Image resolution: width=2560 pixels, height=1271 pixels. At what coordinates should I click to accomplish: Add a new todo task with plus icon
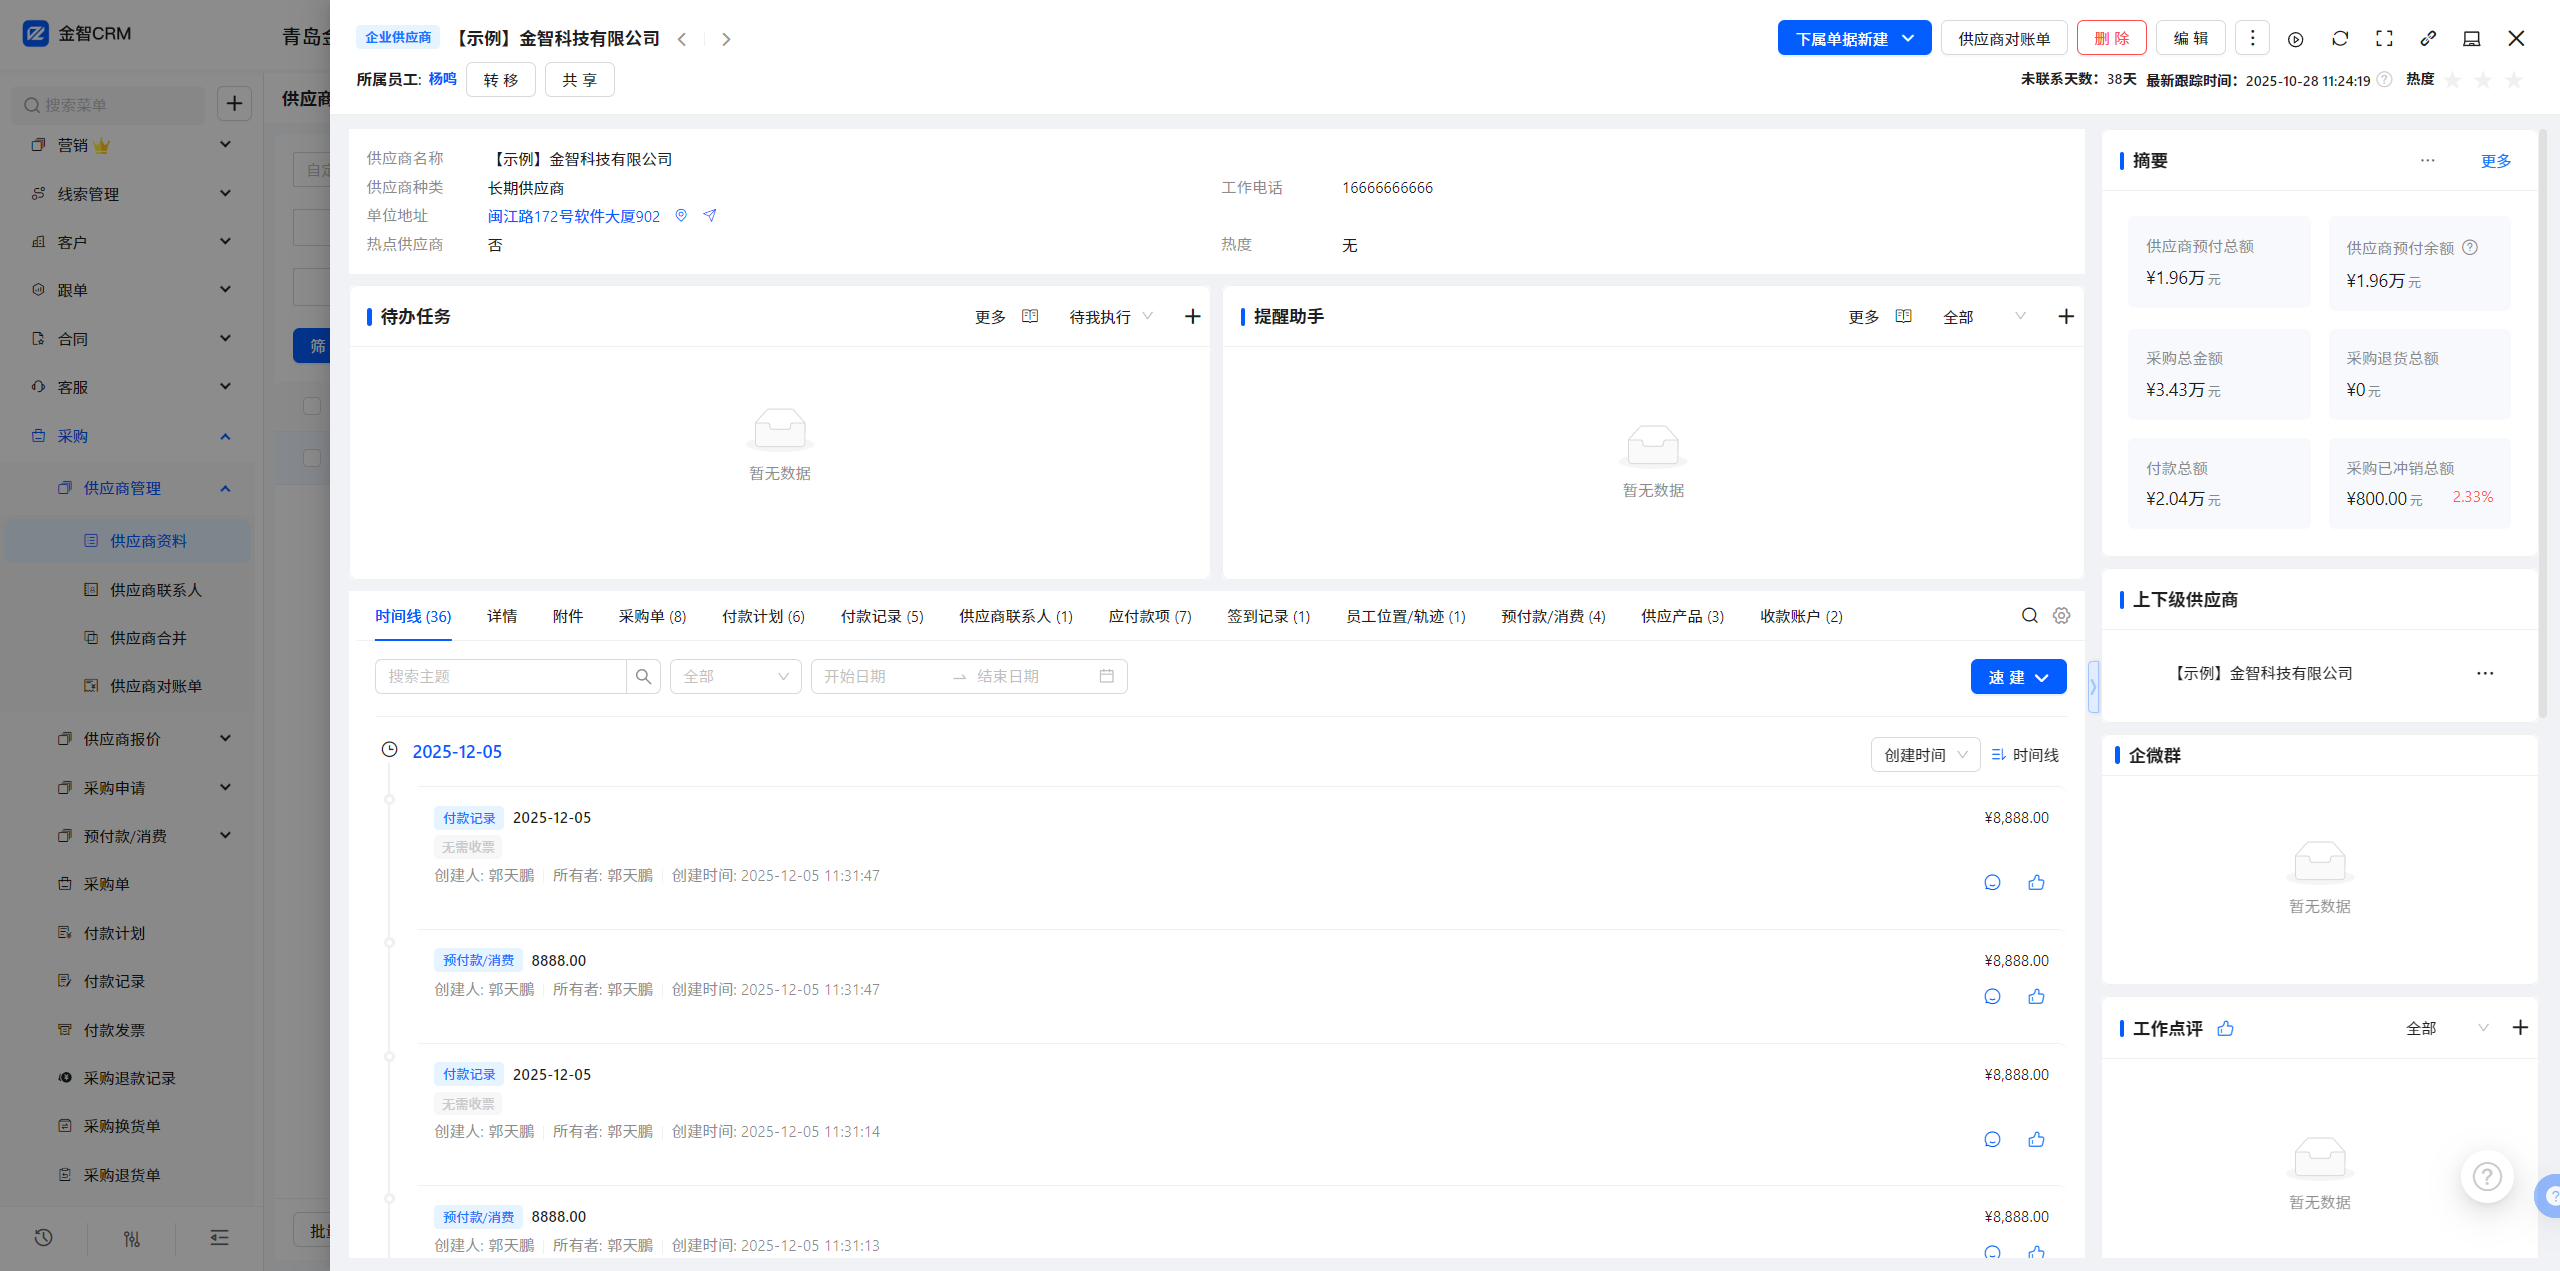(1192, 317)
